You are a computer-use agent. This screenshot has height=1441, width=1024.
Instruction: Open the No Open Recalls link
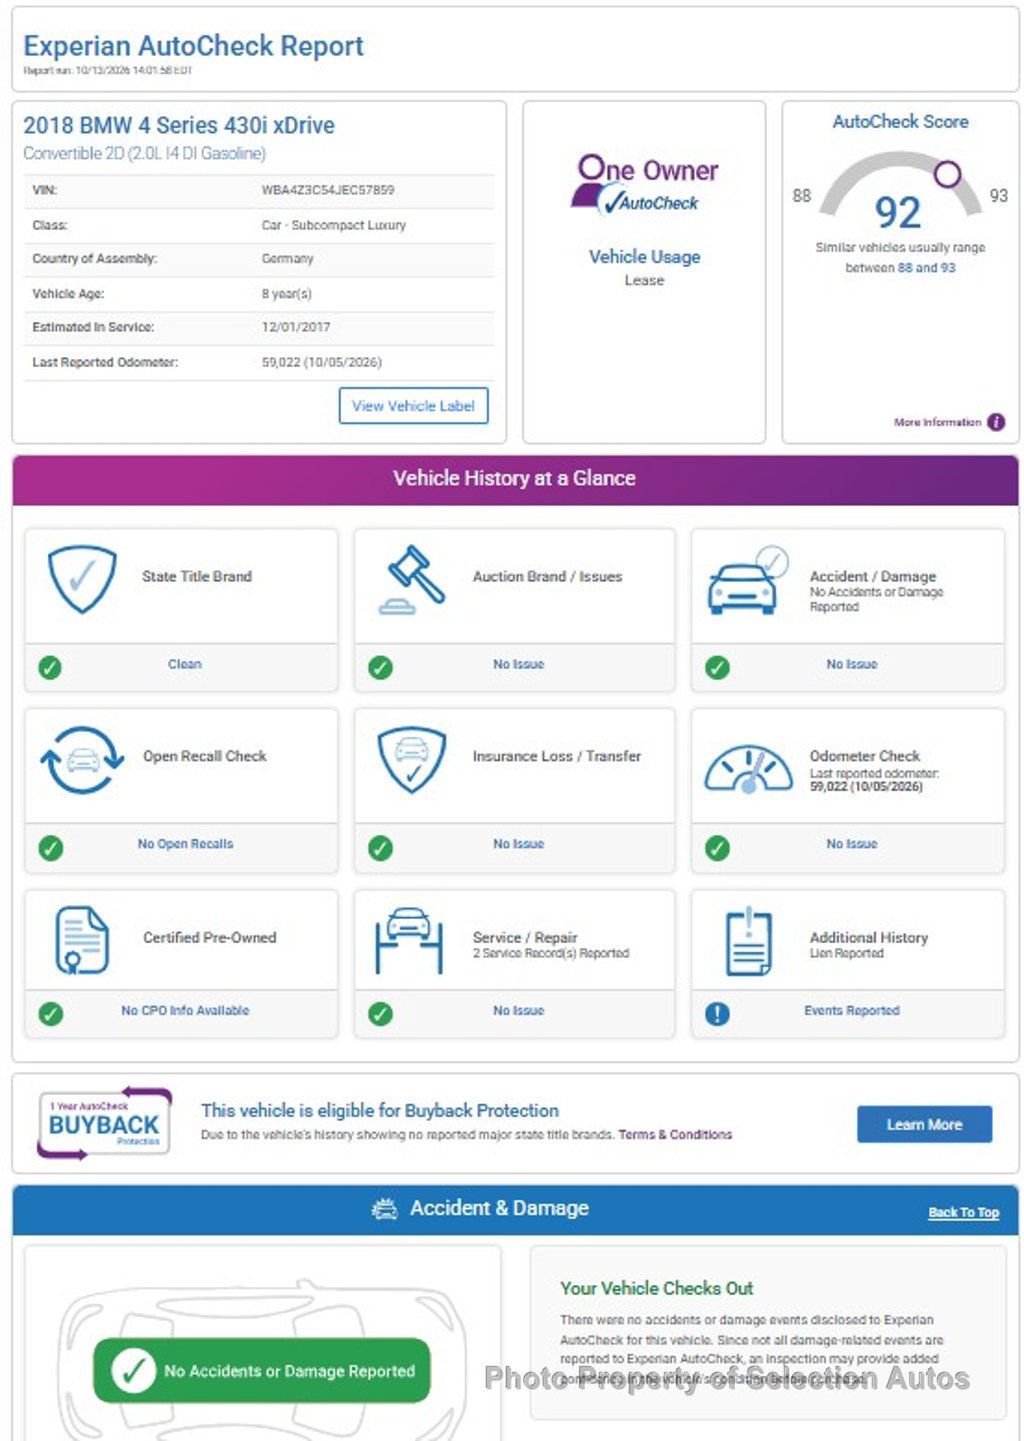click(185, 844)
